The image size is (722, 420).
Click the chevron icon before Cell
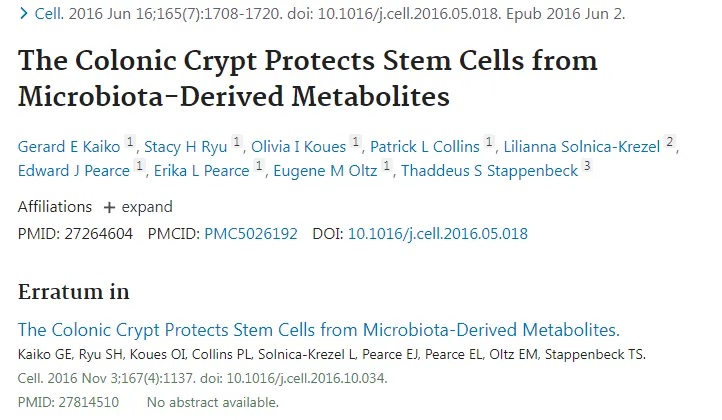click(23, 14)
